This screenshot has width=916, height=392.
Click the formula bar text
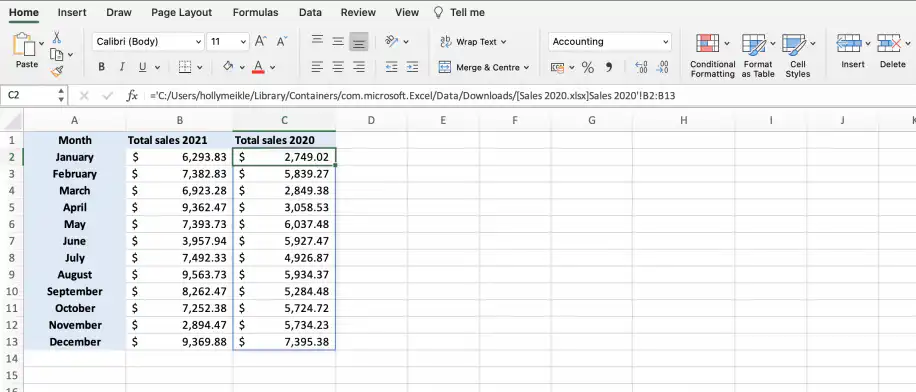(412, 96)
